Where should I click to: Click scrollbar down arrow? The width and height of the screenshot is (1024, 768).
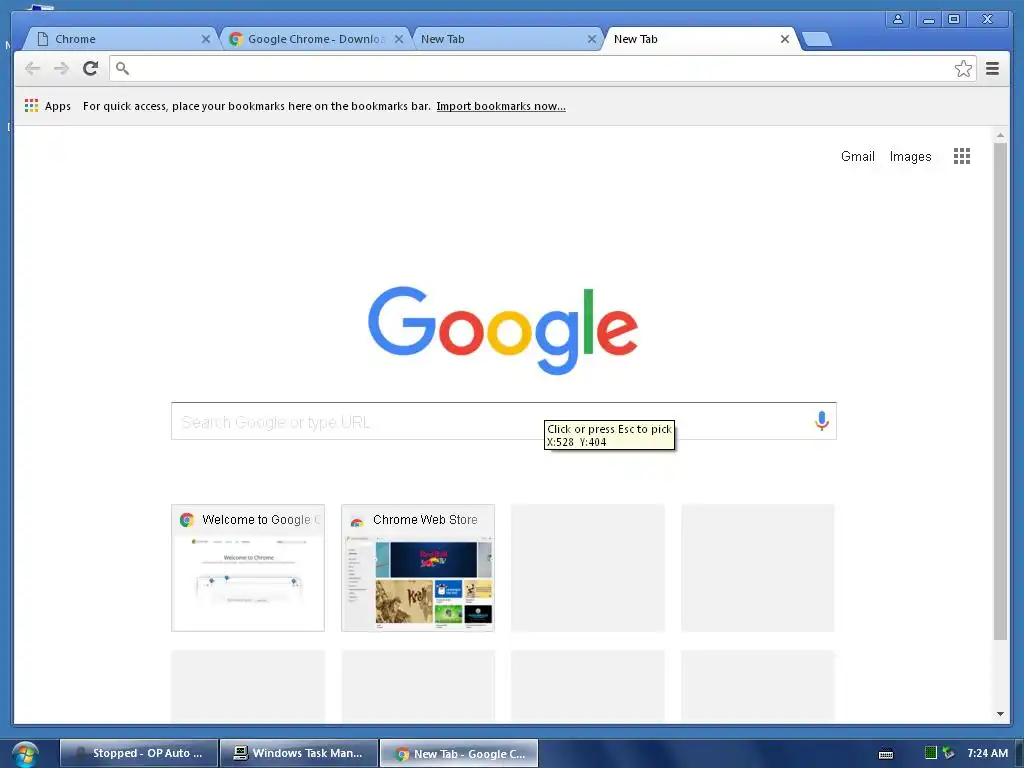[x=1000, y=714]
